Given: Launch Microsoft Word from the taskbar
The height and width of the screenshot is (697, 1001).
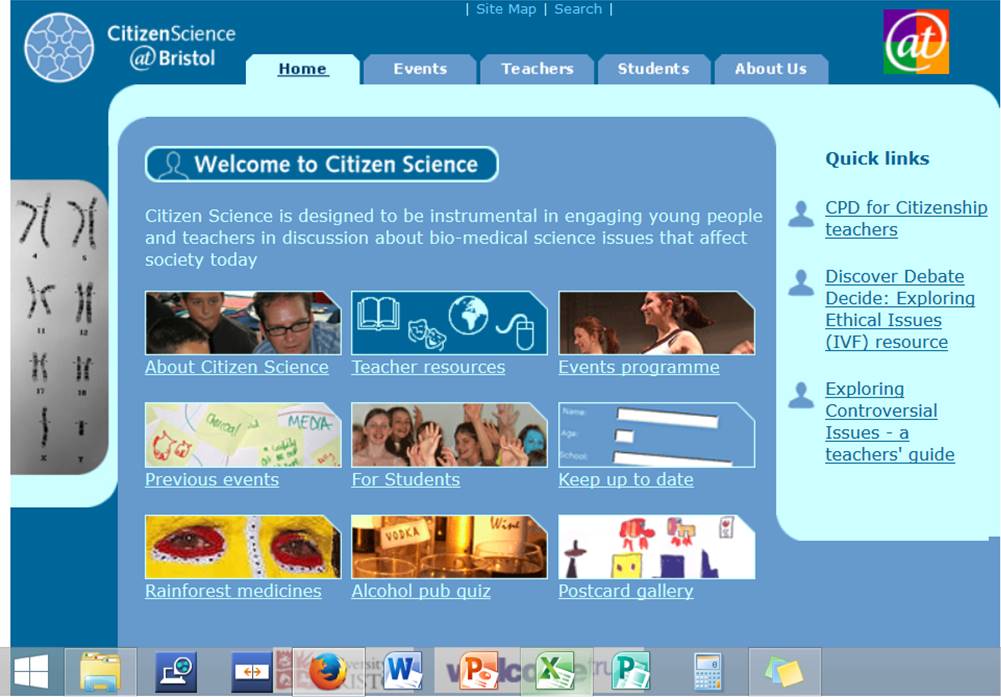Looking at the screenshot, I should tap(402, 671).
